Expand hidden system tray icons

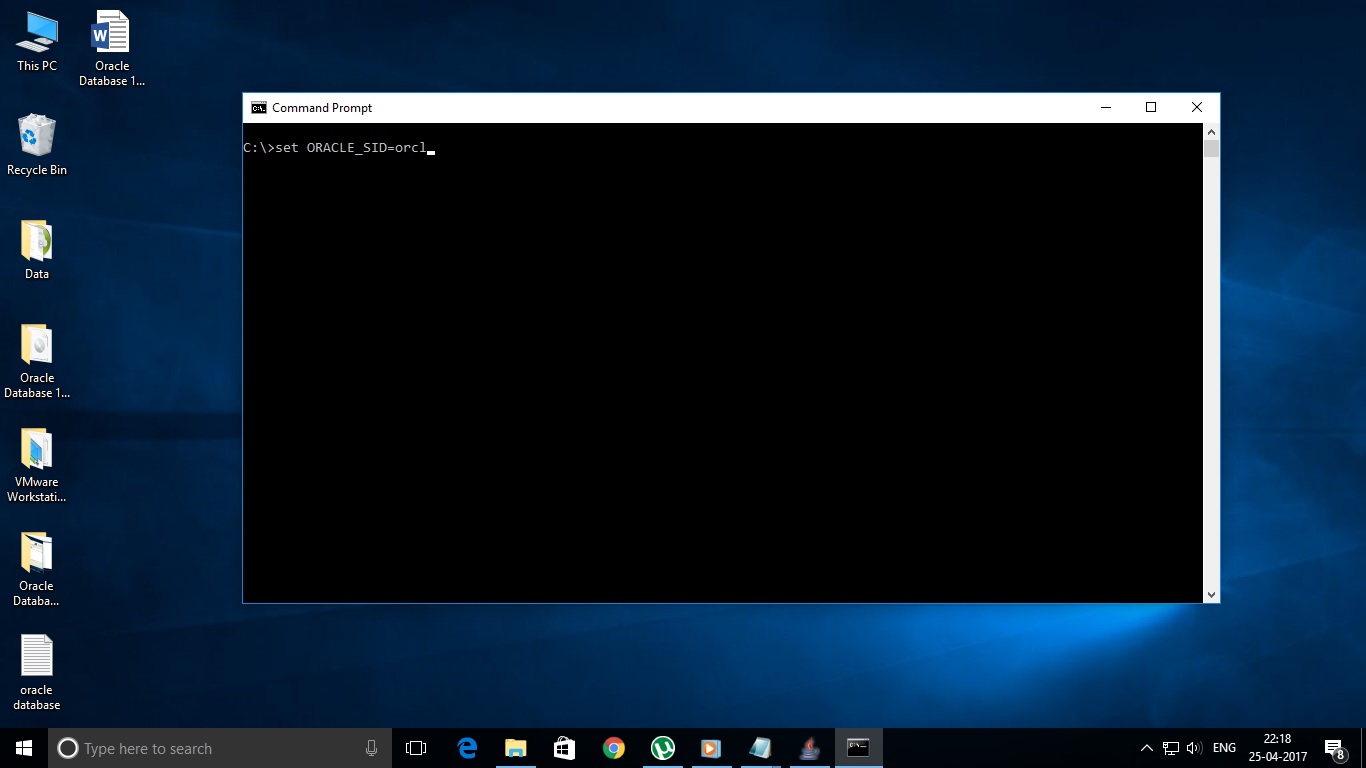pos(1146,748)
